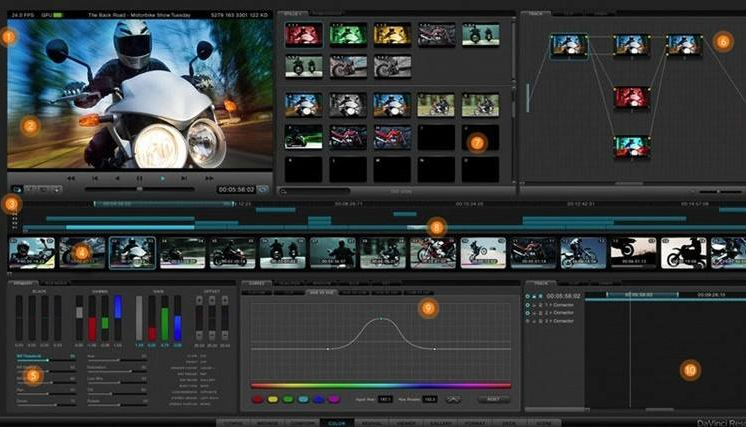Click blue hue swatch below the curve

(318, 399)
